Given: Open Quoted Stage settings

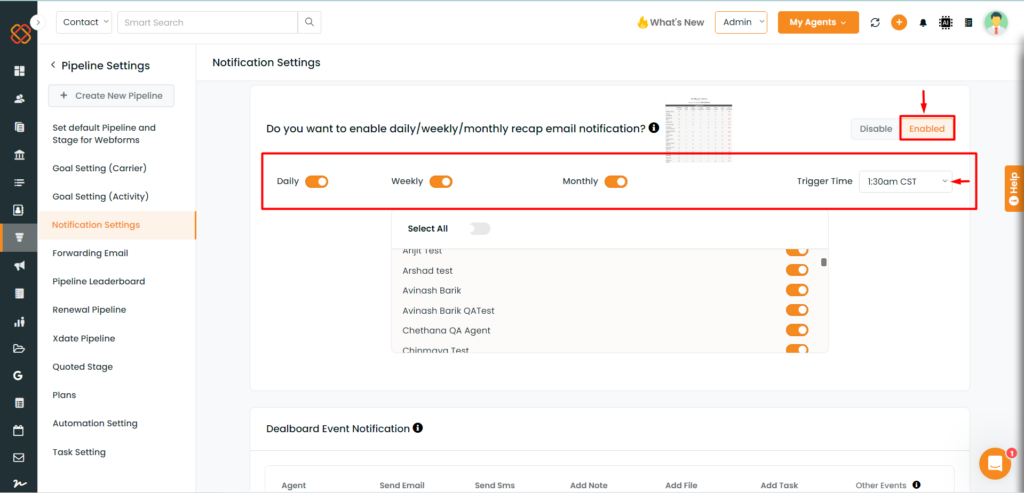Looking at the screenshot, I should pos(82,367).
